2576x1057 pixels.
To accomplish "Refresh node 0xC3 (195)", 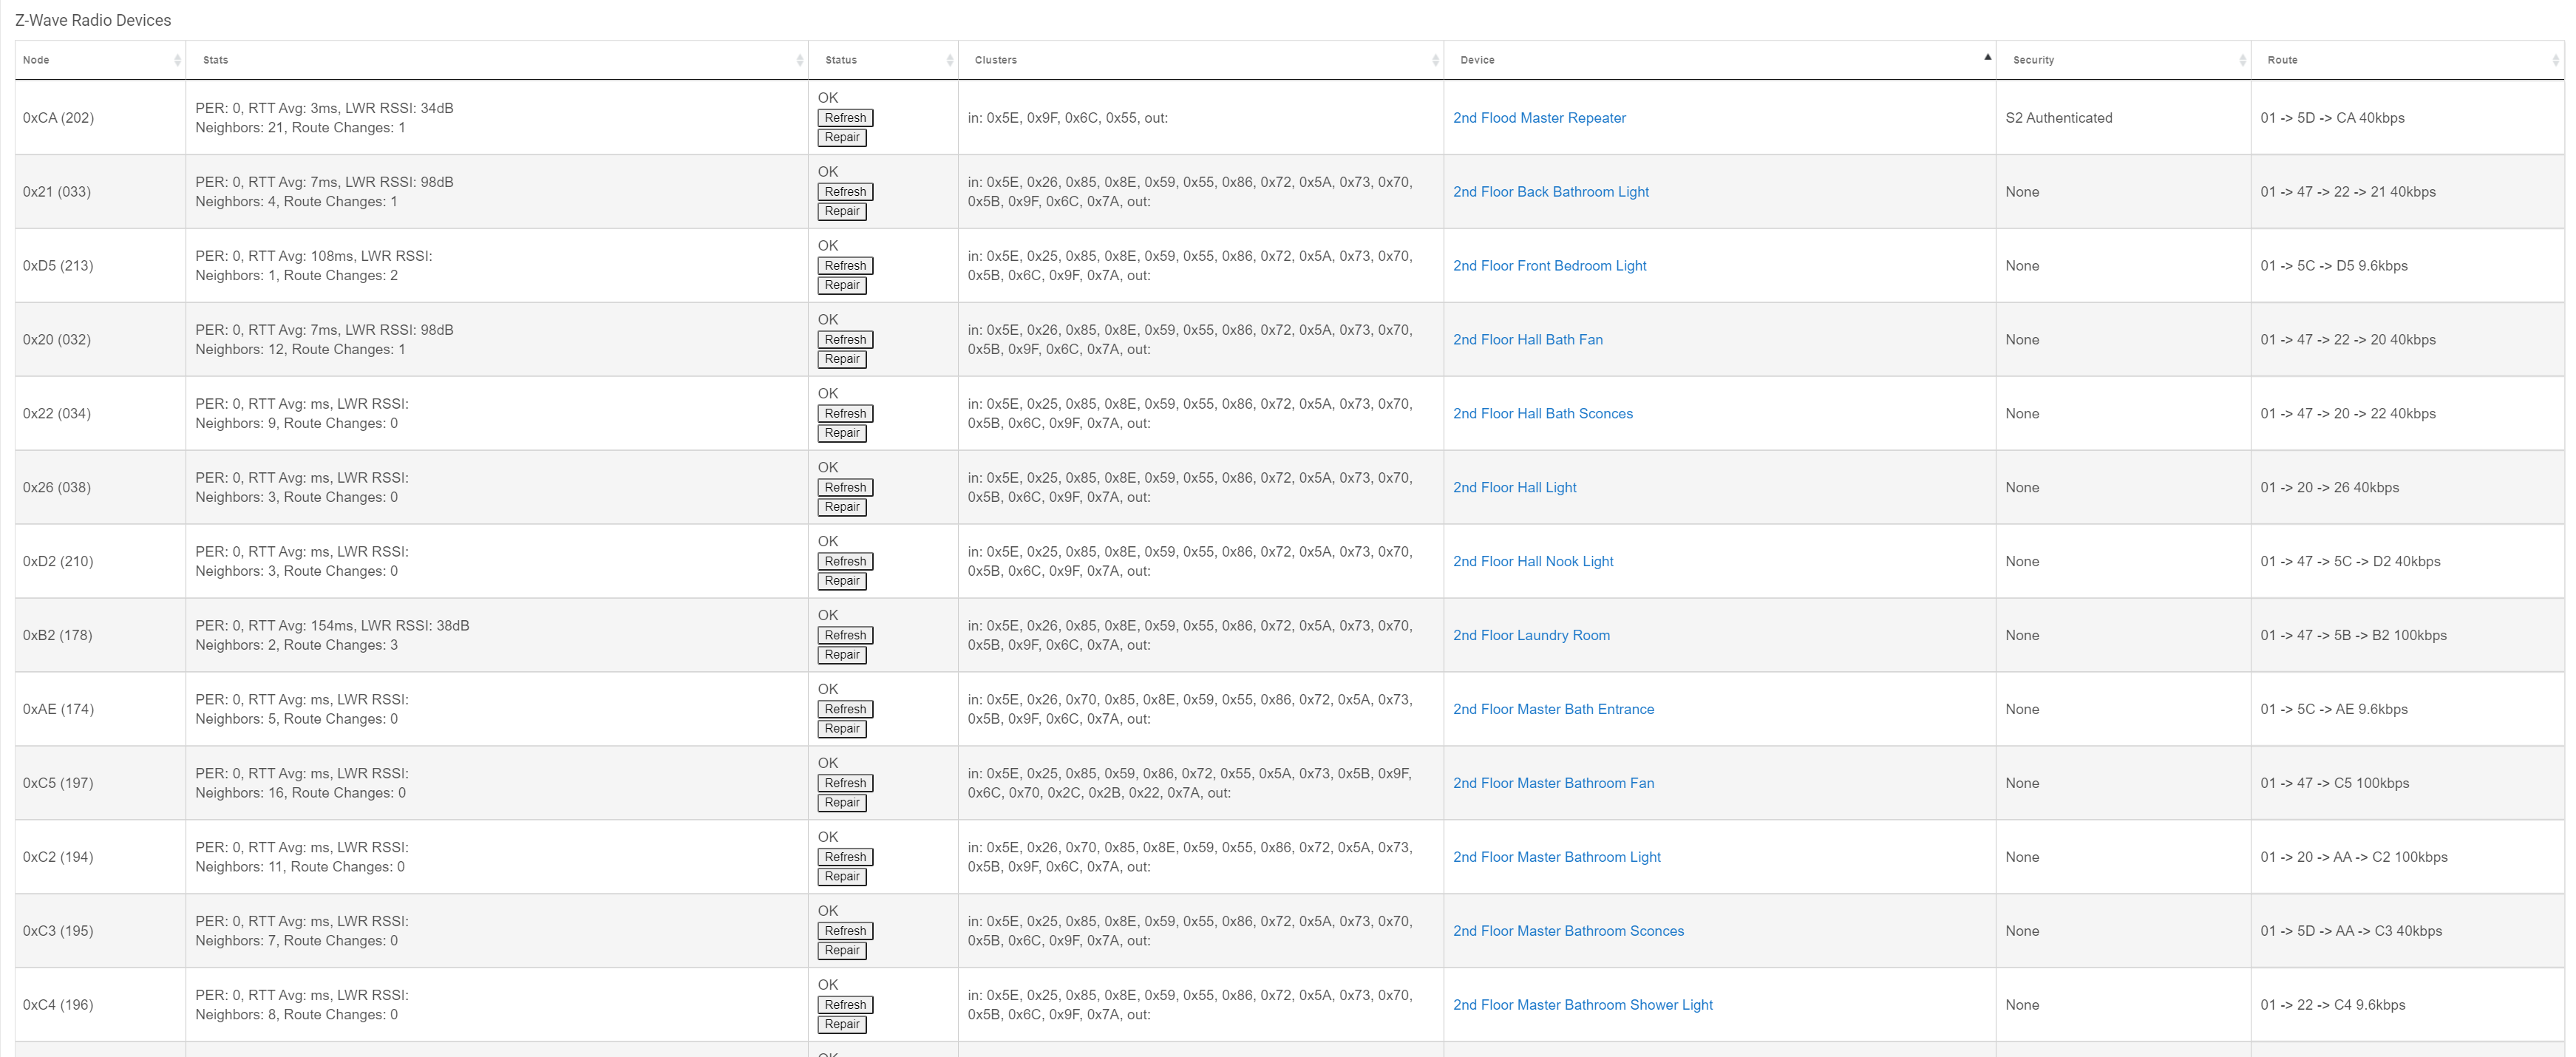I will point(845,932).
